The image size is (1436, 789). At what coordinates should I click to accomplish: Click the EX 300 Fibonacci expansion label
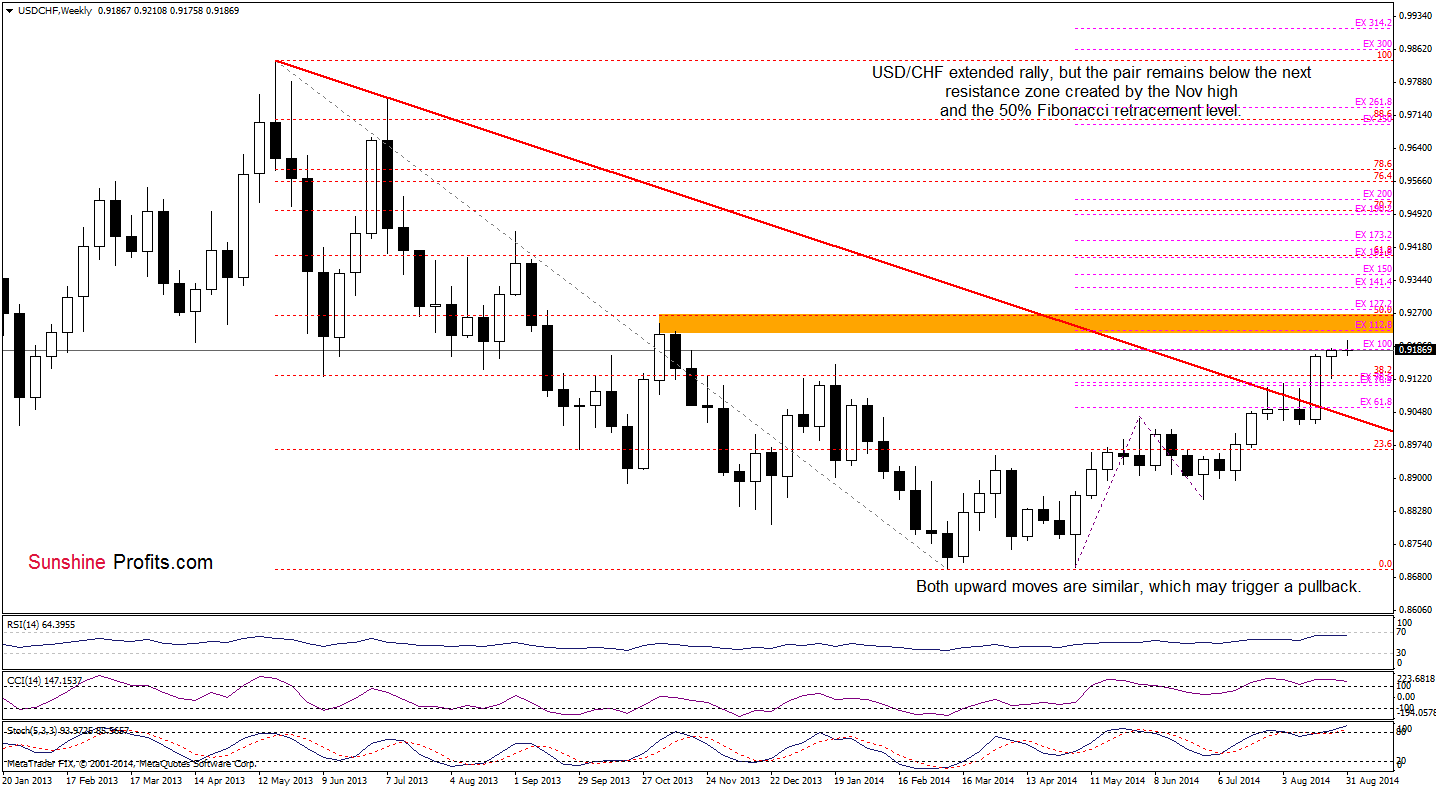[1377, 44]
